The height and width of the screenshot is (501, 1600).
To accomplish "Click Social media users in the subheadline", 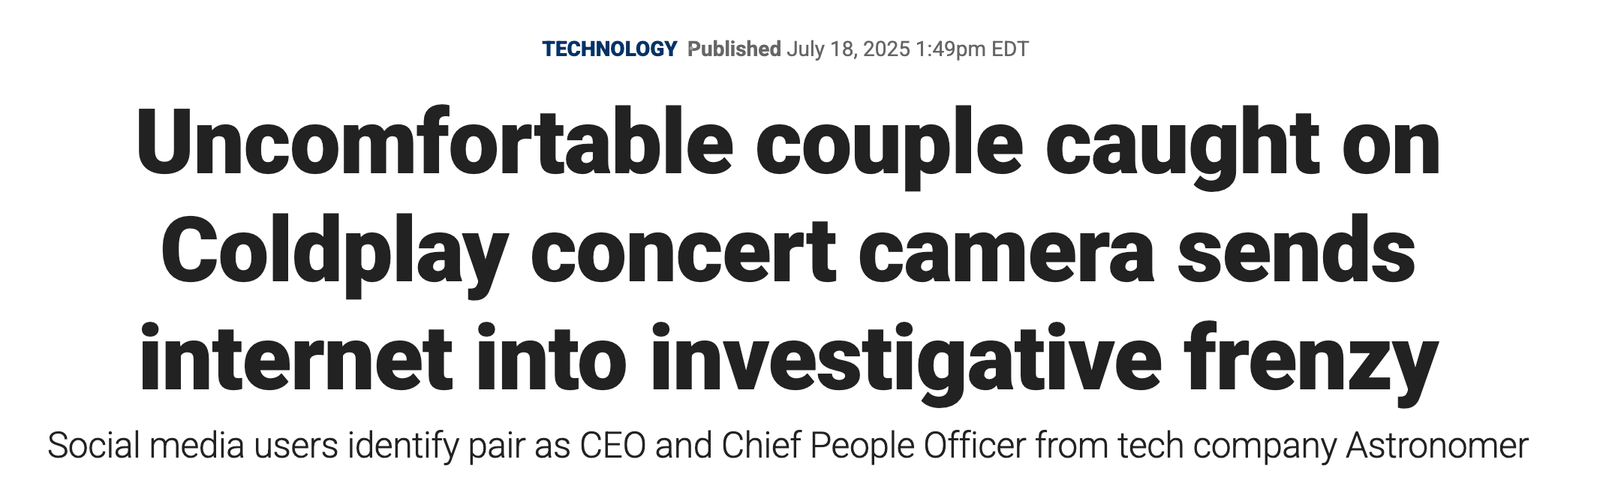I will (193, 445).
